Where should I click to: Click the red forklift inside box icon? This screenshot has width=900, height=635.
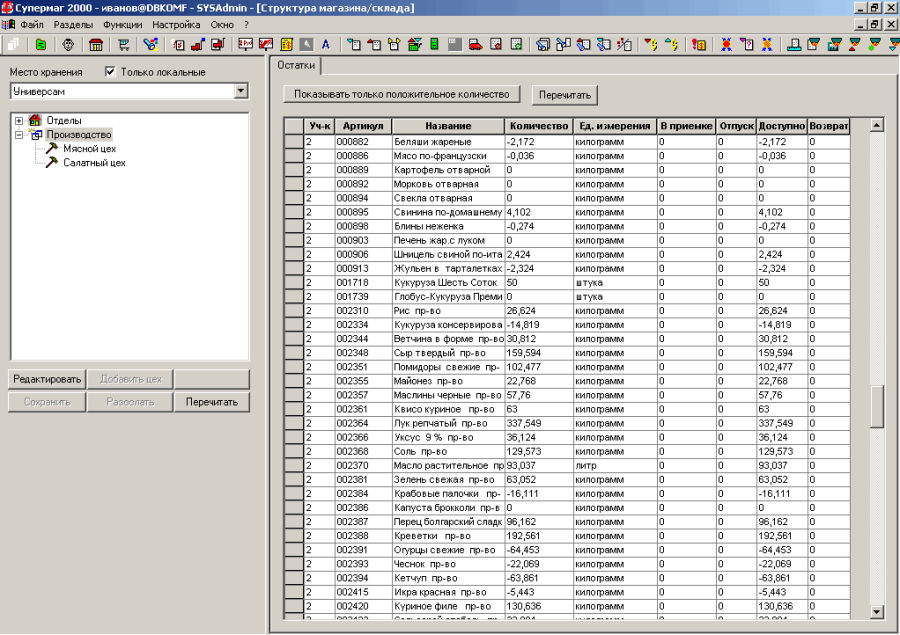pyautogui.click(x=218, y=45)
